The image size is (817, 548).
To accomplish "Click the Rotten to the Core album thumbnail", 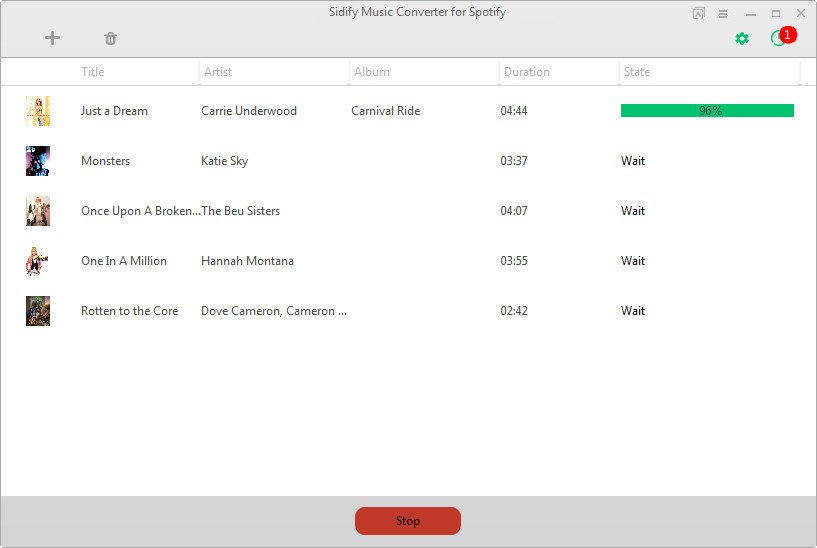I will click(x=38, y=311).
